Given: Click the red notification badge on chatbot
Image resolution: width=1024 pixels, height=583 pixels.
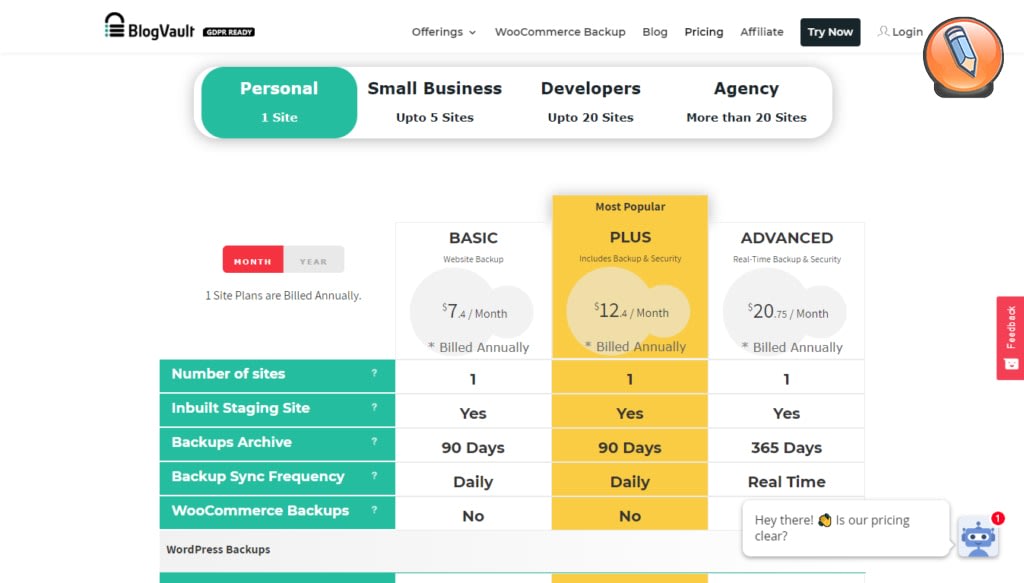Looking at the screenshot, I should coord(997,518).
